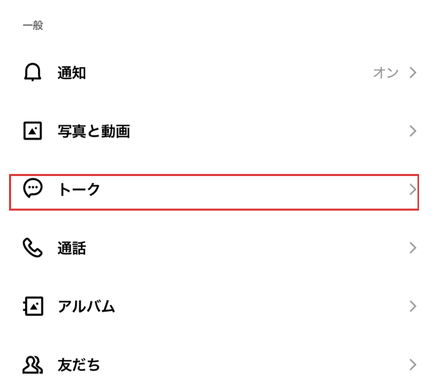Open the 写真と動画 settings row
439x383 pixels.
(219, 131)
